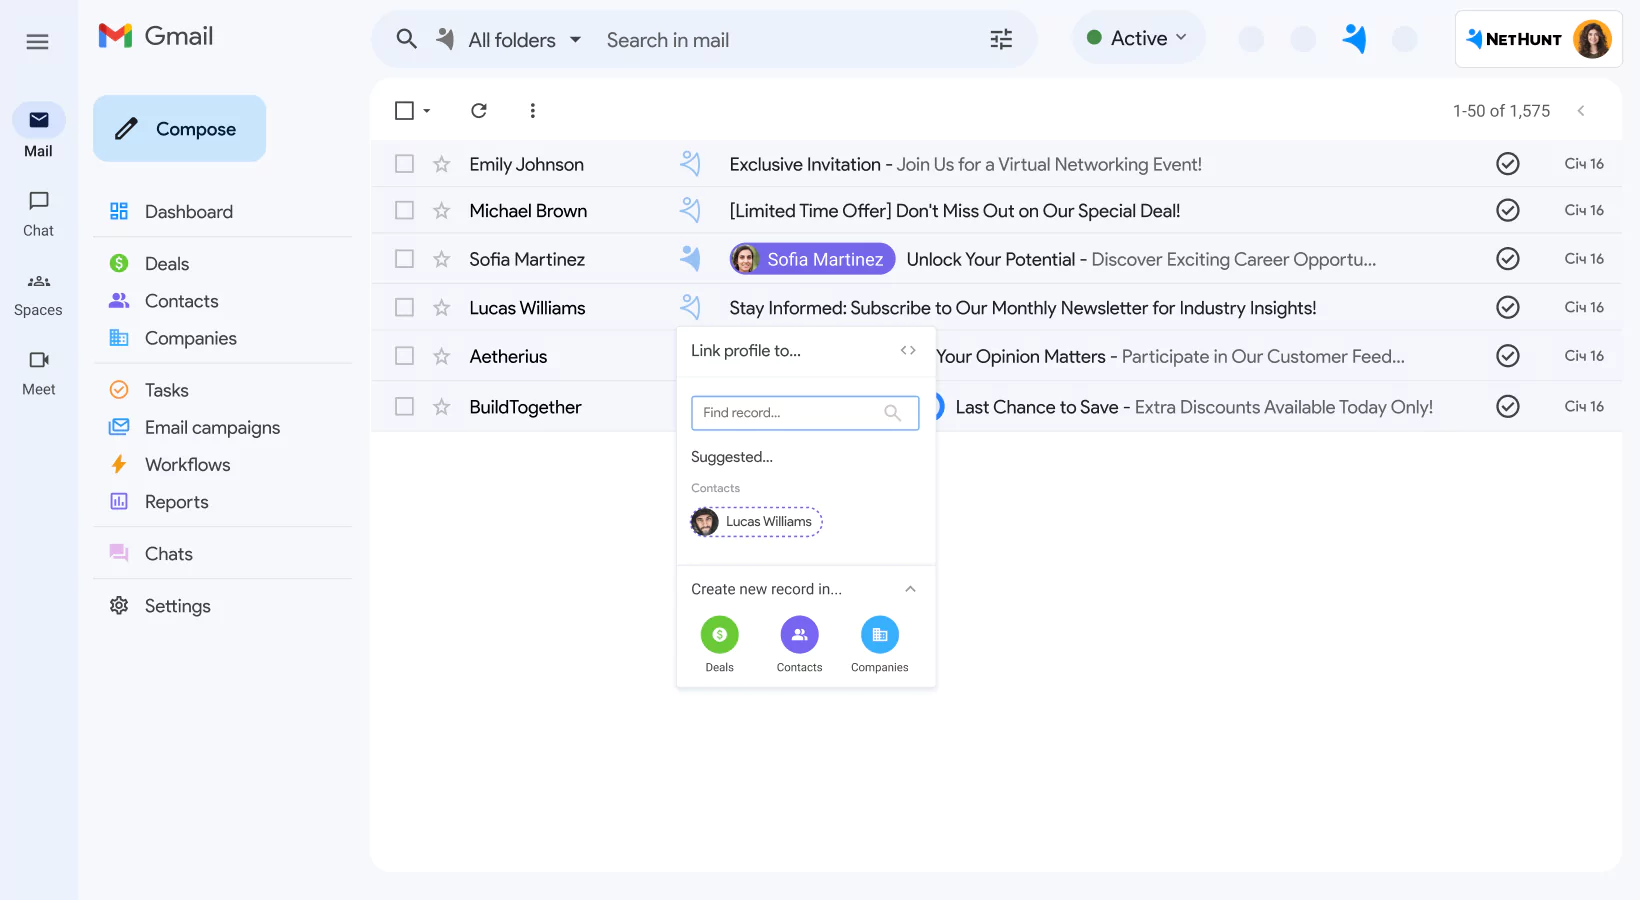Refresh the inbox
The image size is (1640, 900).
pos(479,110)
